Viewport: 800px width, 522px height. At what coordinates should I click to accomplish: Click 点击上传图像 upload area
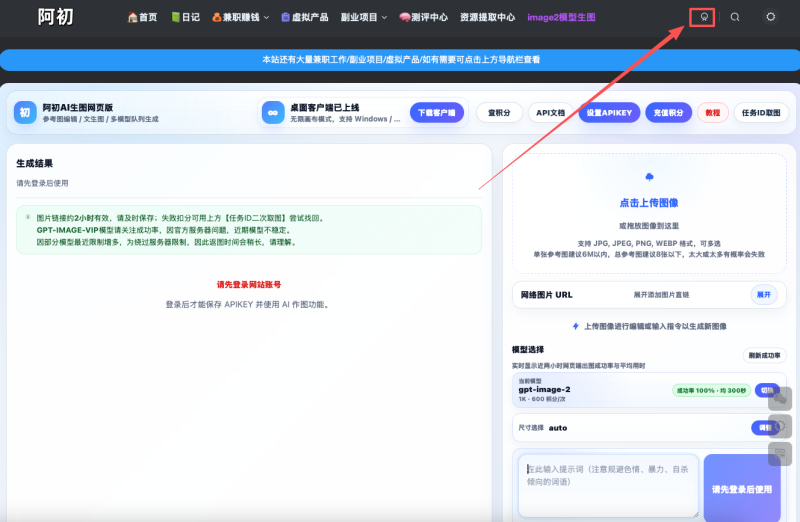(649, 213)
